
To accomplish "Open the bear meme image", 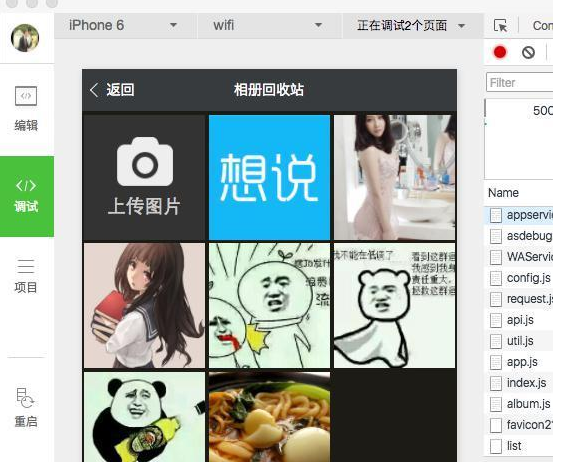I will click(394, 305).
